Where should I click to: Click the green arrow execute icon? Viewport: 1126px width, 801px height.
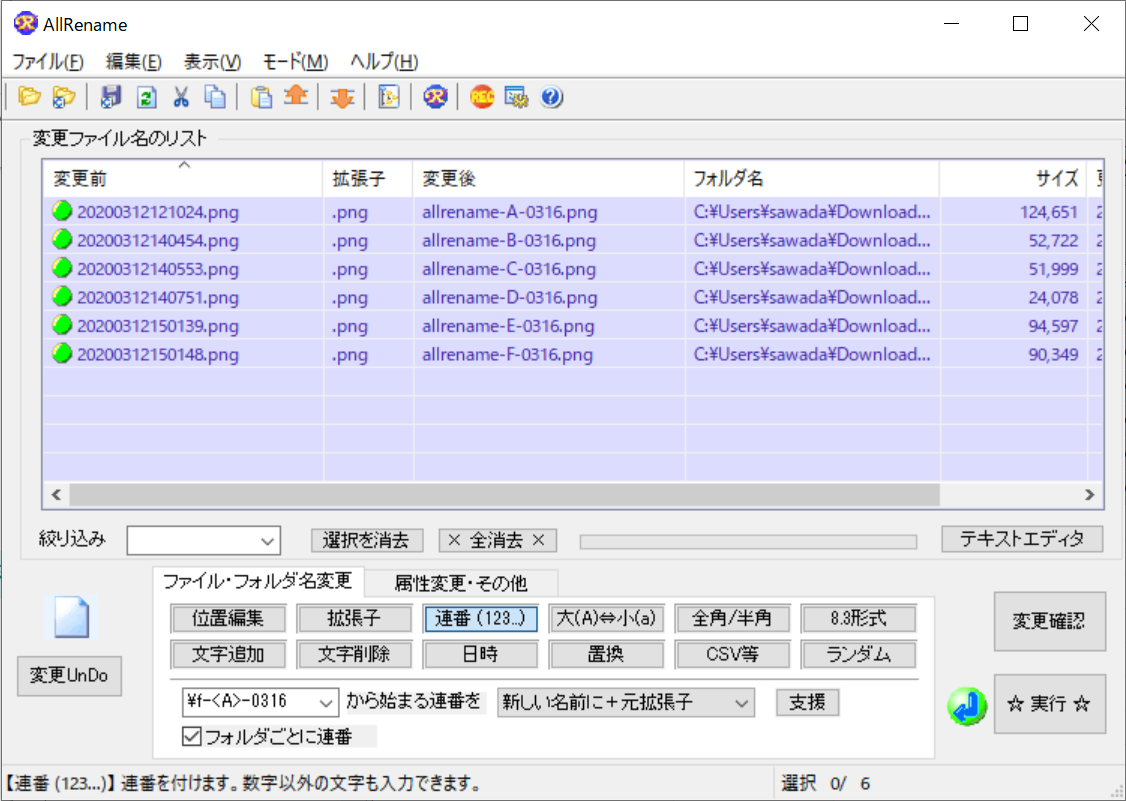[966, 705]
